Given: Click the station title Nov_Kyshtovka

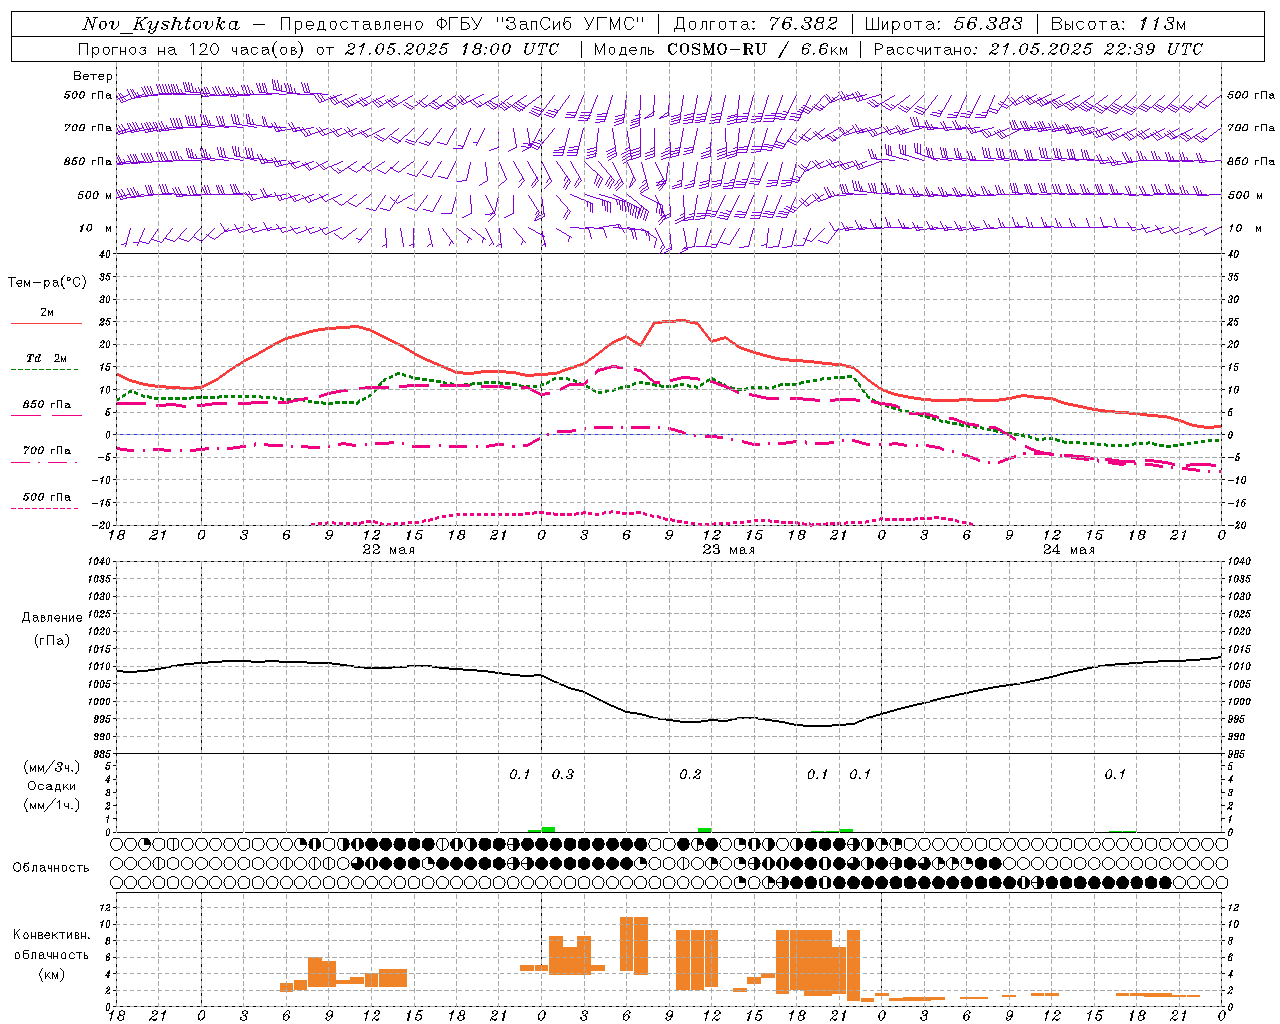Looking at the screenshot, I should [161, 24].
